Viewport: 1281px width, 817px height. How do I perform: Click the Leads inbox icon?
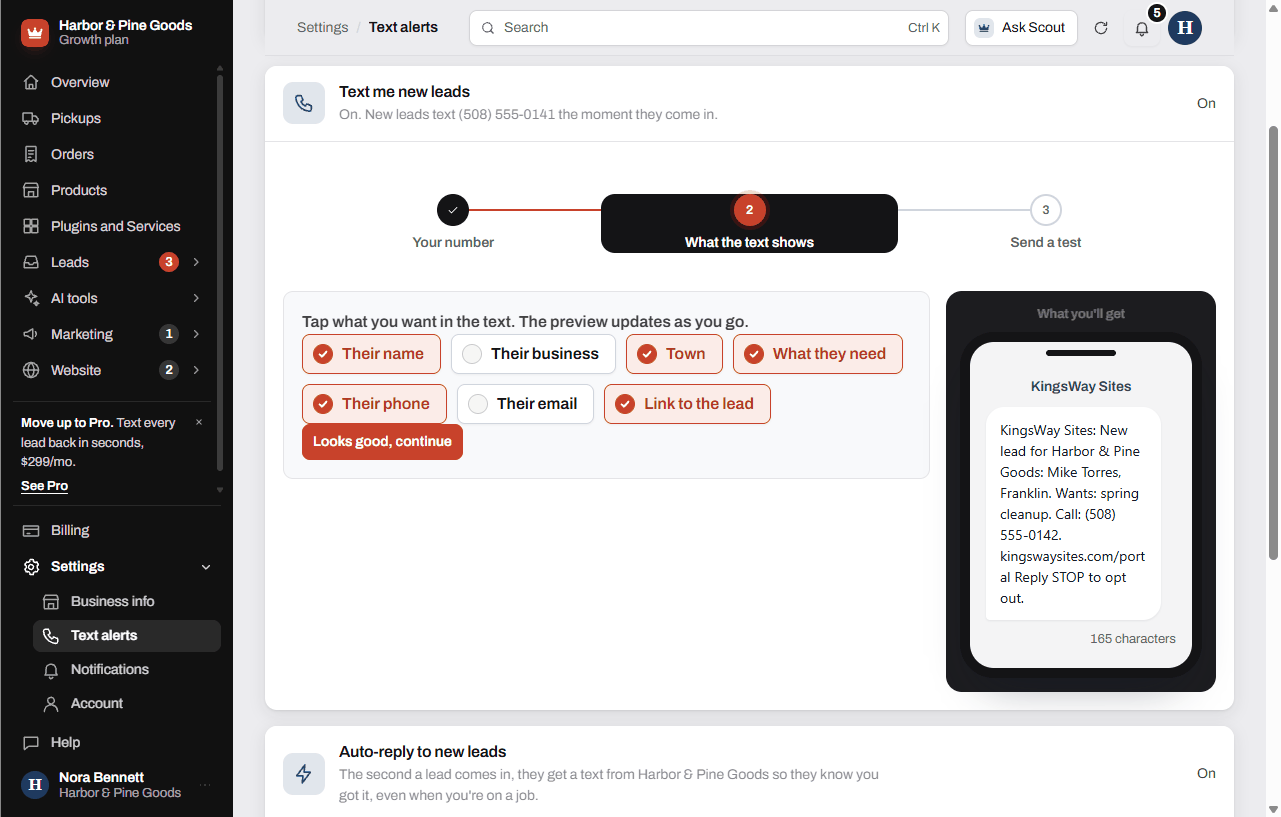click(x=31, y=262)
